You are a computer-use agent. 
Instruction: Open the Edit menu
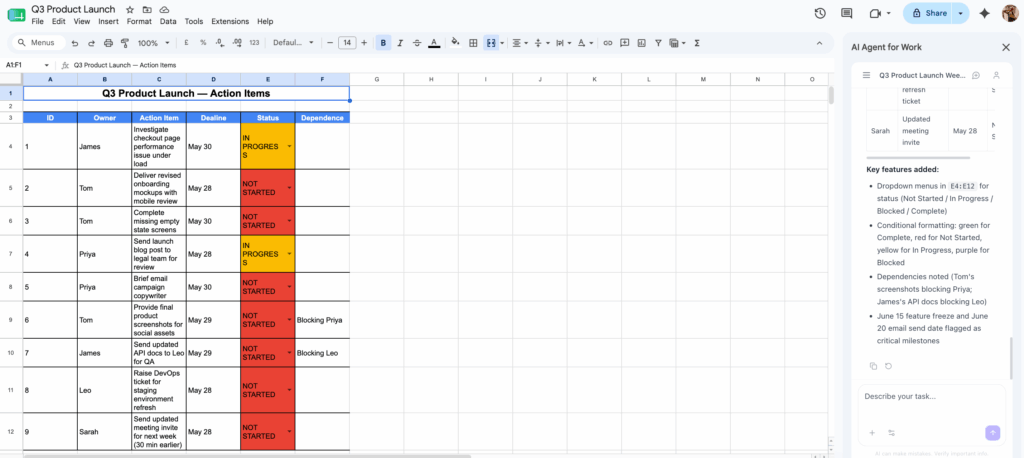coord(59,22)
